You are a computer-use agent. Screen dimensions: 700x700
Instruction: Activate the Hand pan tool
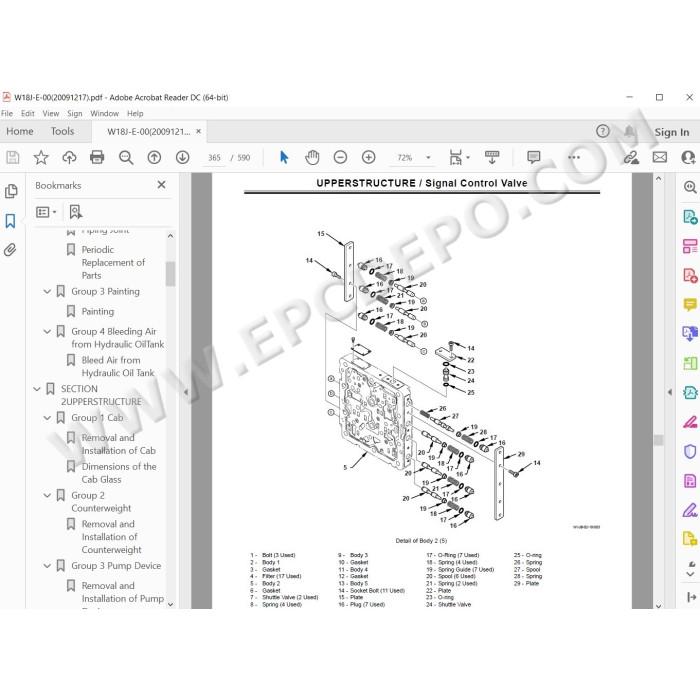point(312,157)
